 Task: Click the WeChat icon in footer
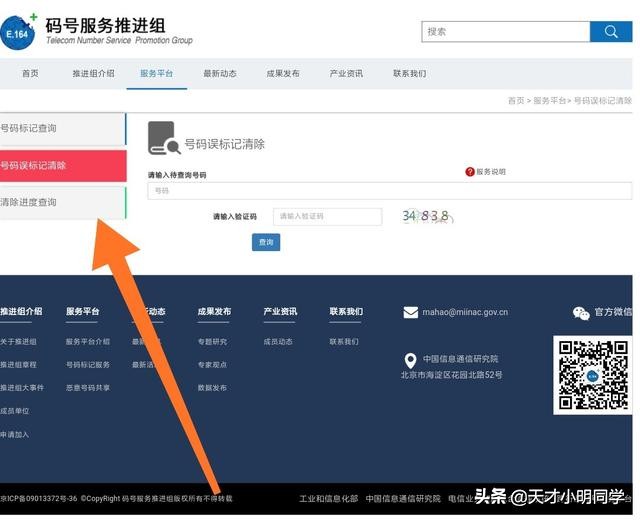pyautogui.click(x=581, y=313)
